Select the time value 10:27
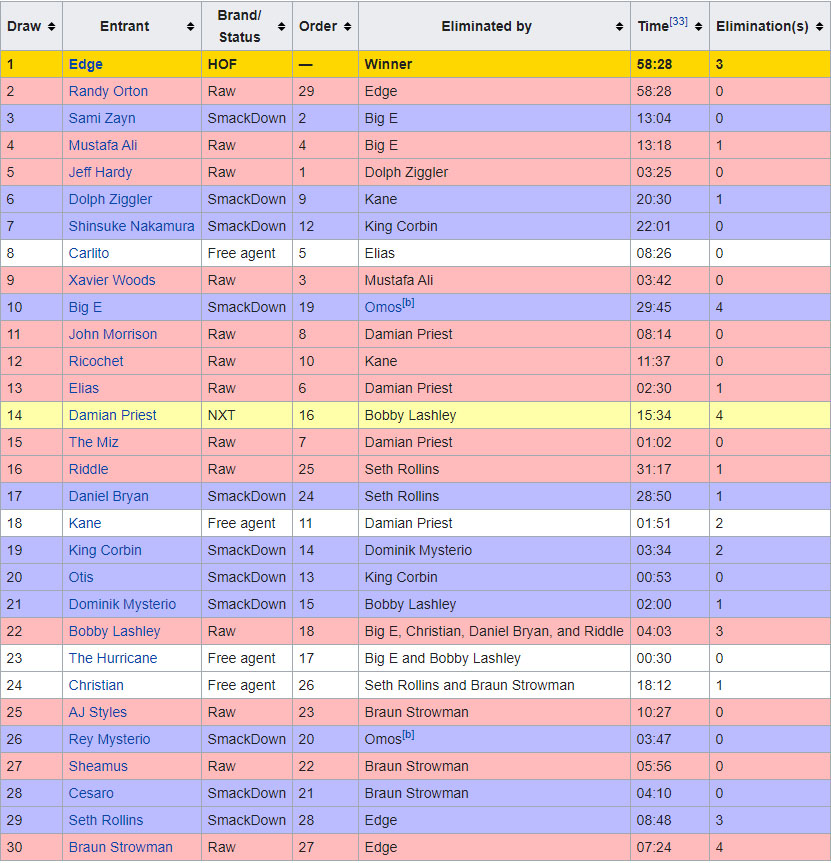 pyautogui.click(x=654, y=712)
